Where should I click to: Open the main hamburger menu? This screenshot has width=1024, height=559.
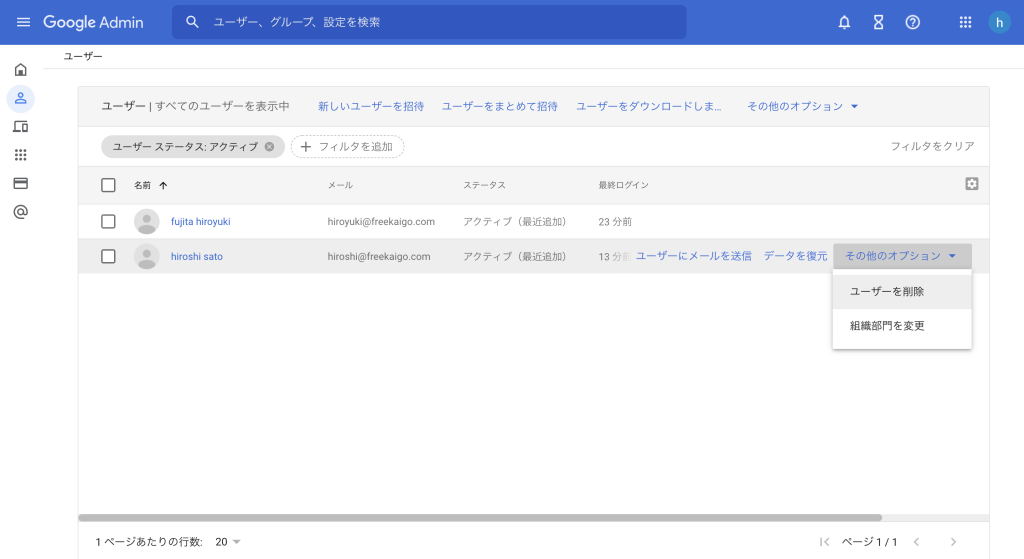tap(23, 22)
